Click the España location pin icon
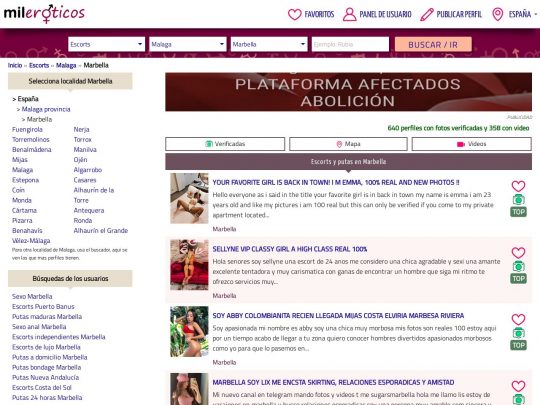This screenshot has width=540, height=405. (x=497, y=14)
